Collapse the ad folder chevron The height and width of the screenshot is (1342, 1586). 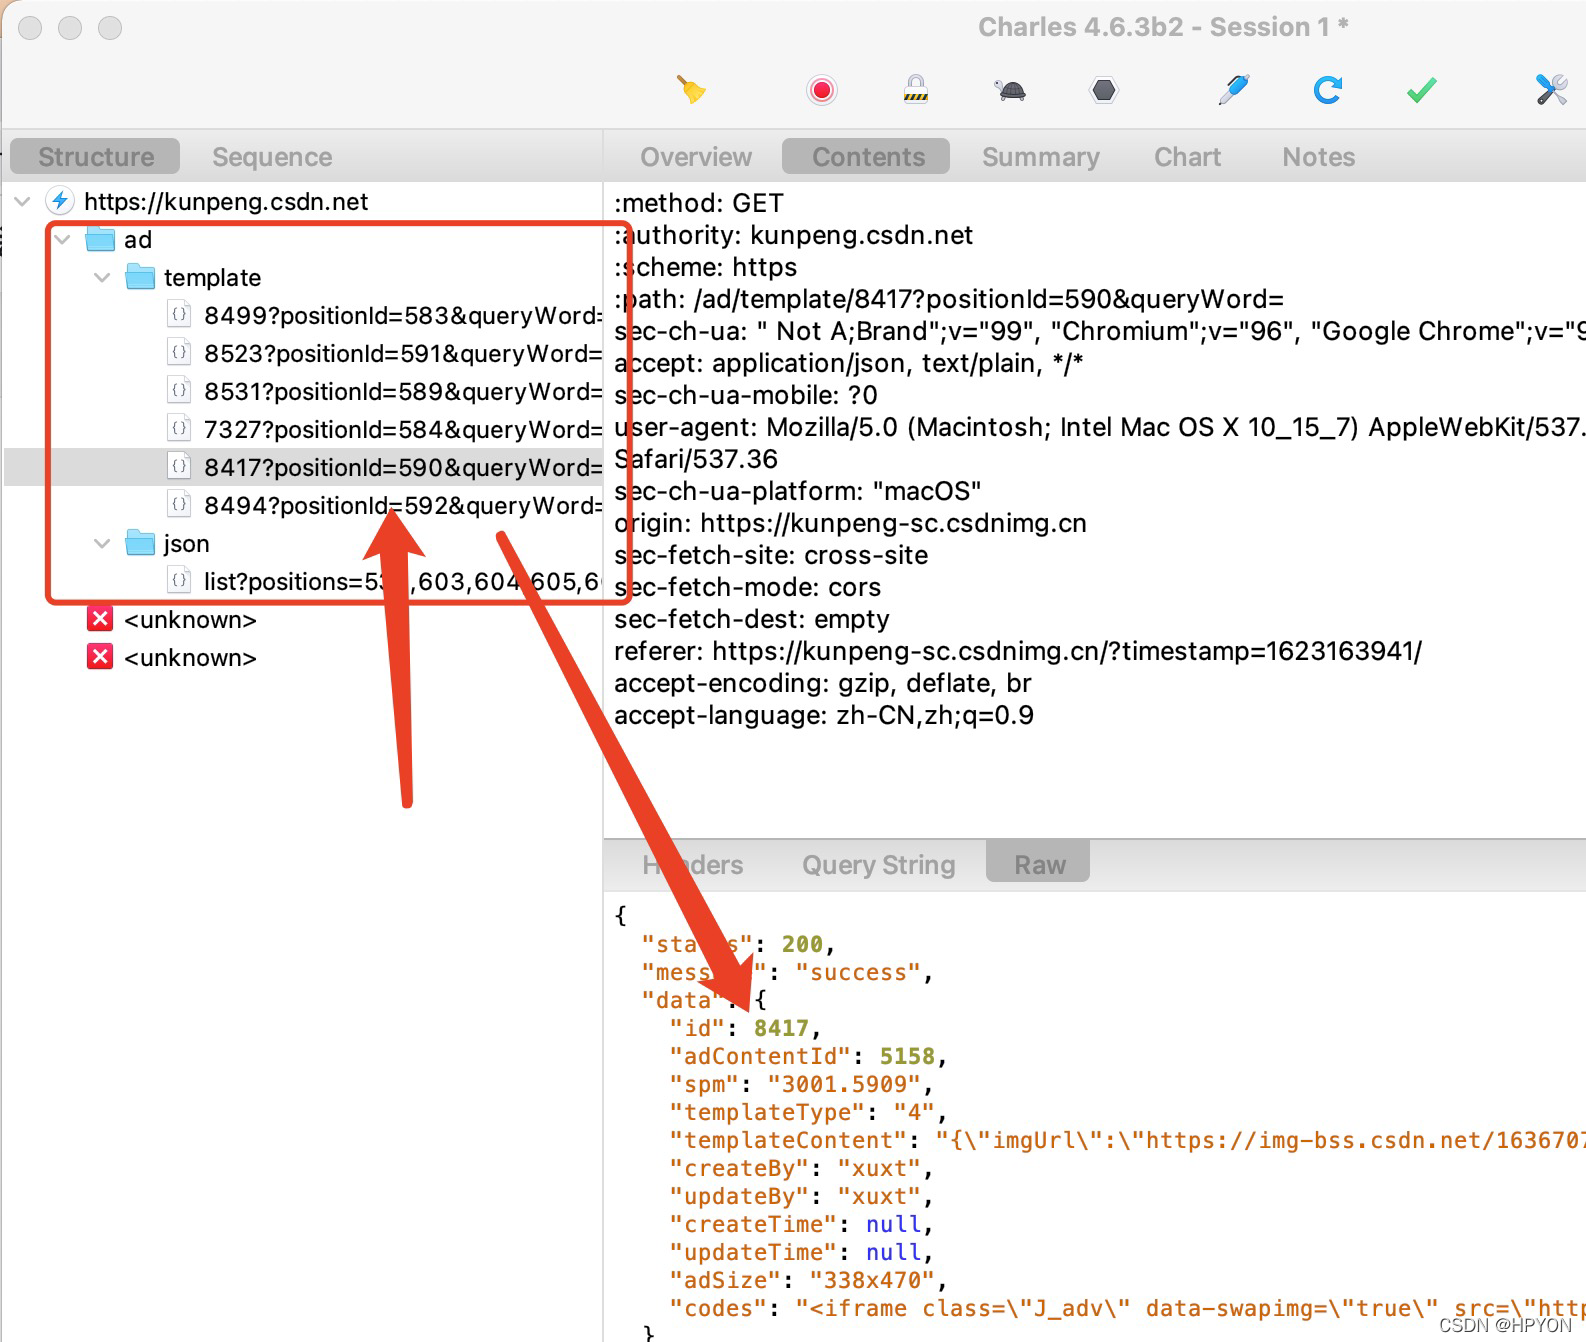pyautogui.click(x=63, y=240)
